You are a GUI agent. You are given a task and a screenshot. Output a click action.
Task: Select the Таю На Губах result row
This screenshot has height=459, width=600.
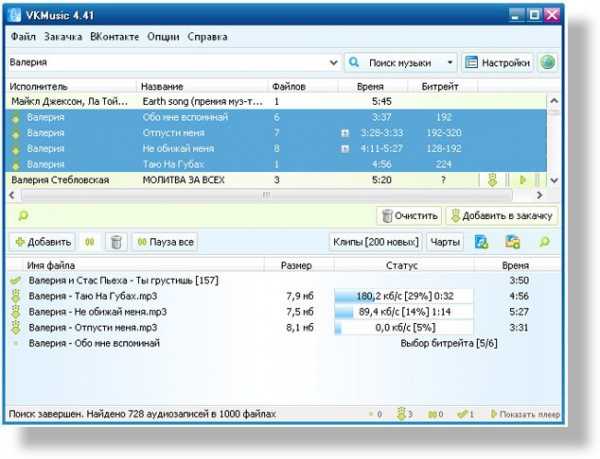276,164
